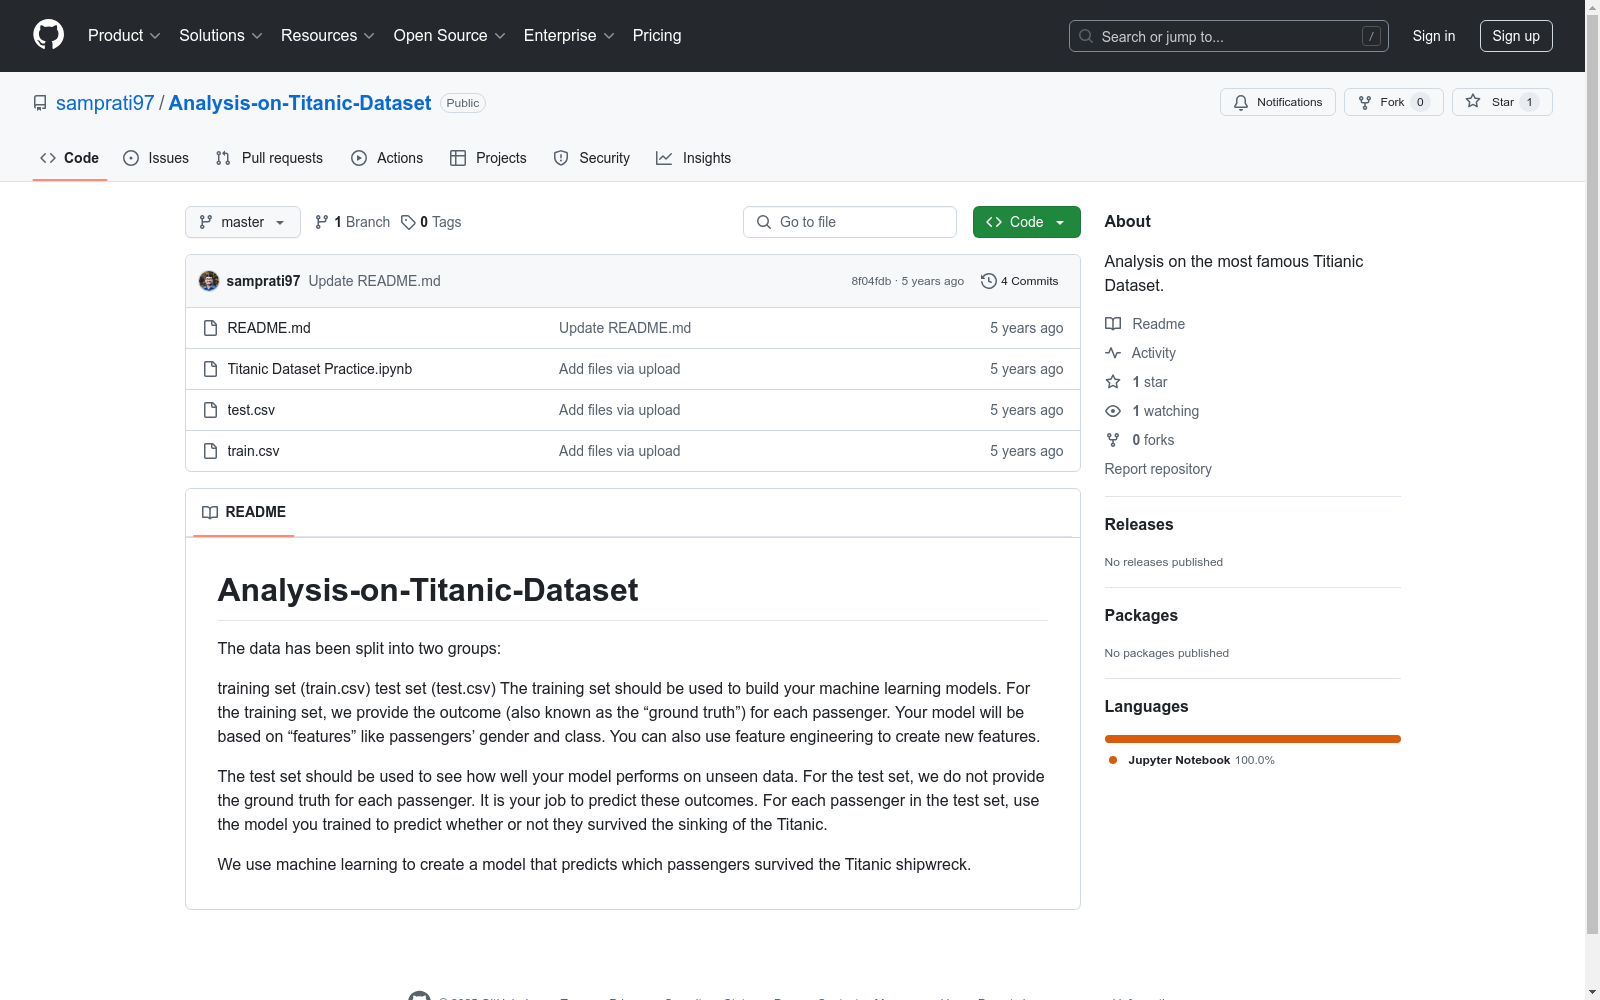Screen dimensions: 1600x1000
Task: Open the Analysis-on-Titanic-Dataset repository link
Action: tap(300, 103)
